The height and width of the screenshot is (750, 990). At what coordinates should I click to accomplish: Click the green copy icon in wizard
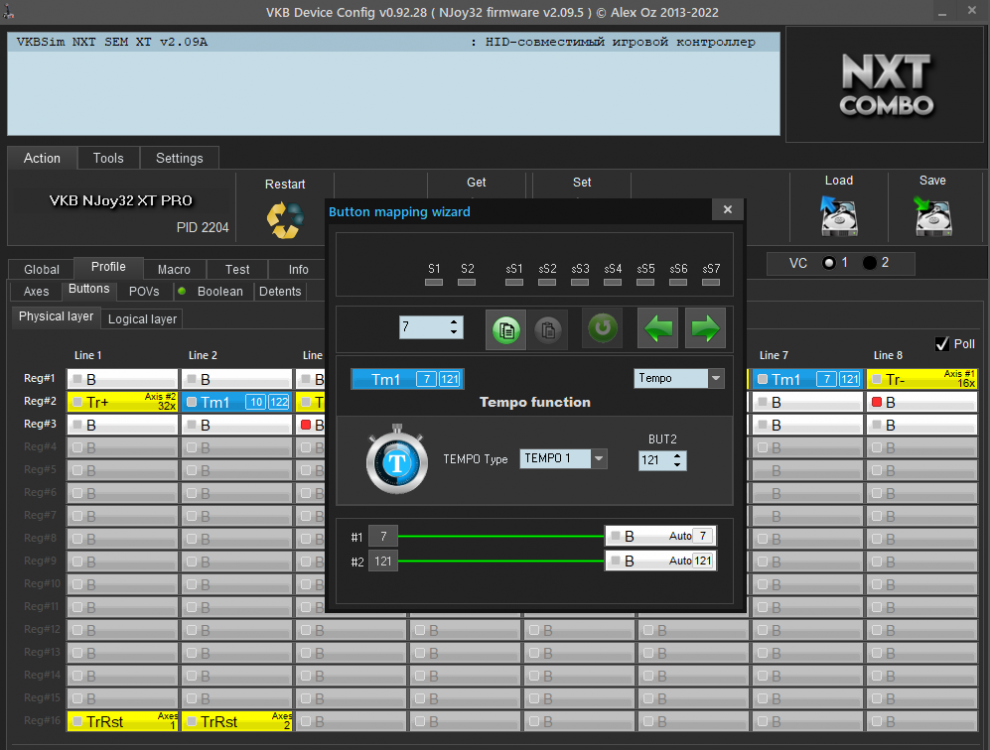click(x=506, y=329)
